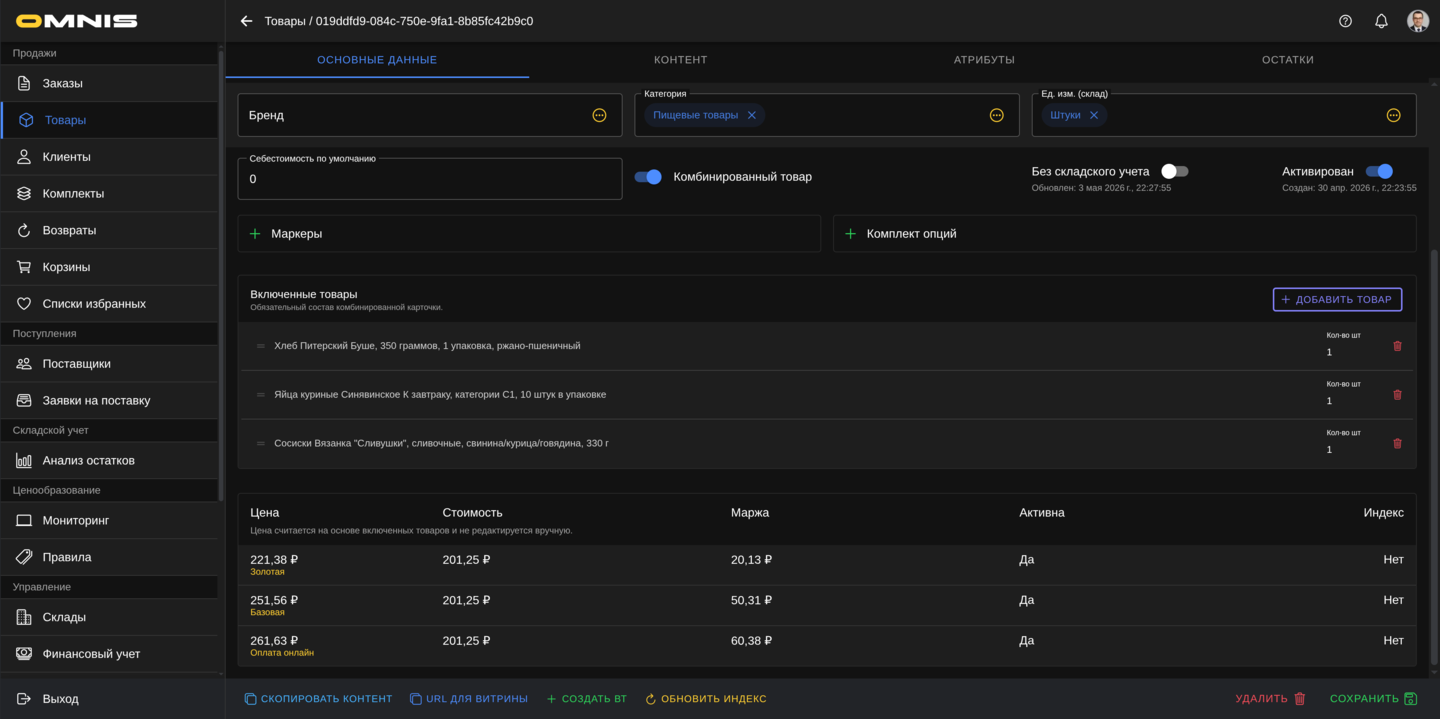
Task: Delete the Сосиски Вязанка row
Action: (1397, 443)
